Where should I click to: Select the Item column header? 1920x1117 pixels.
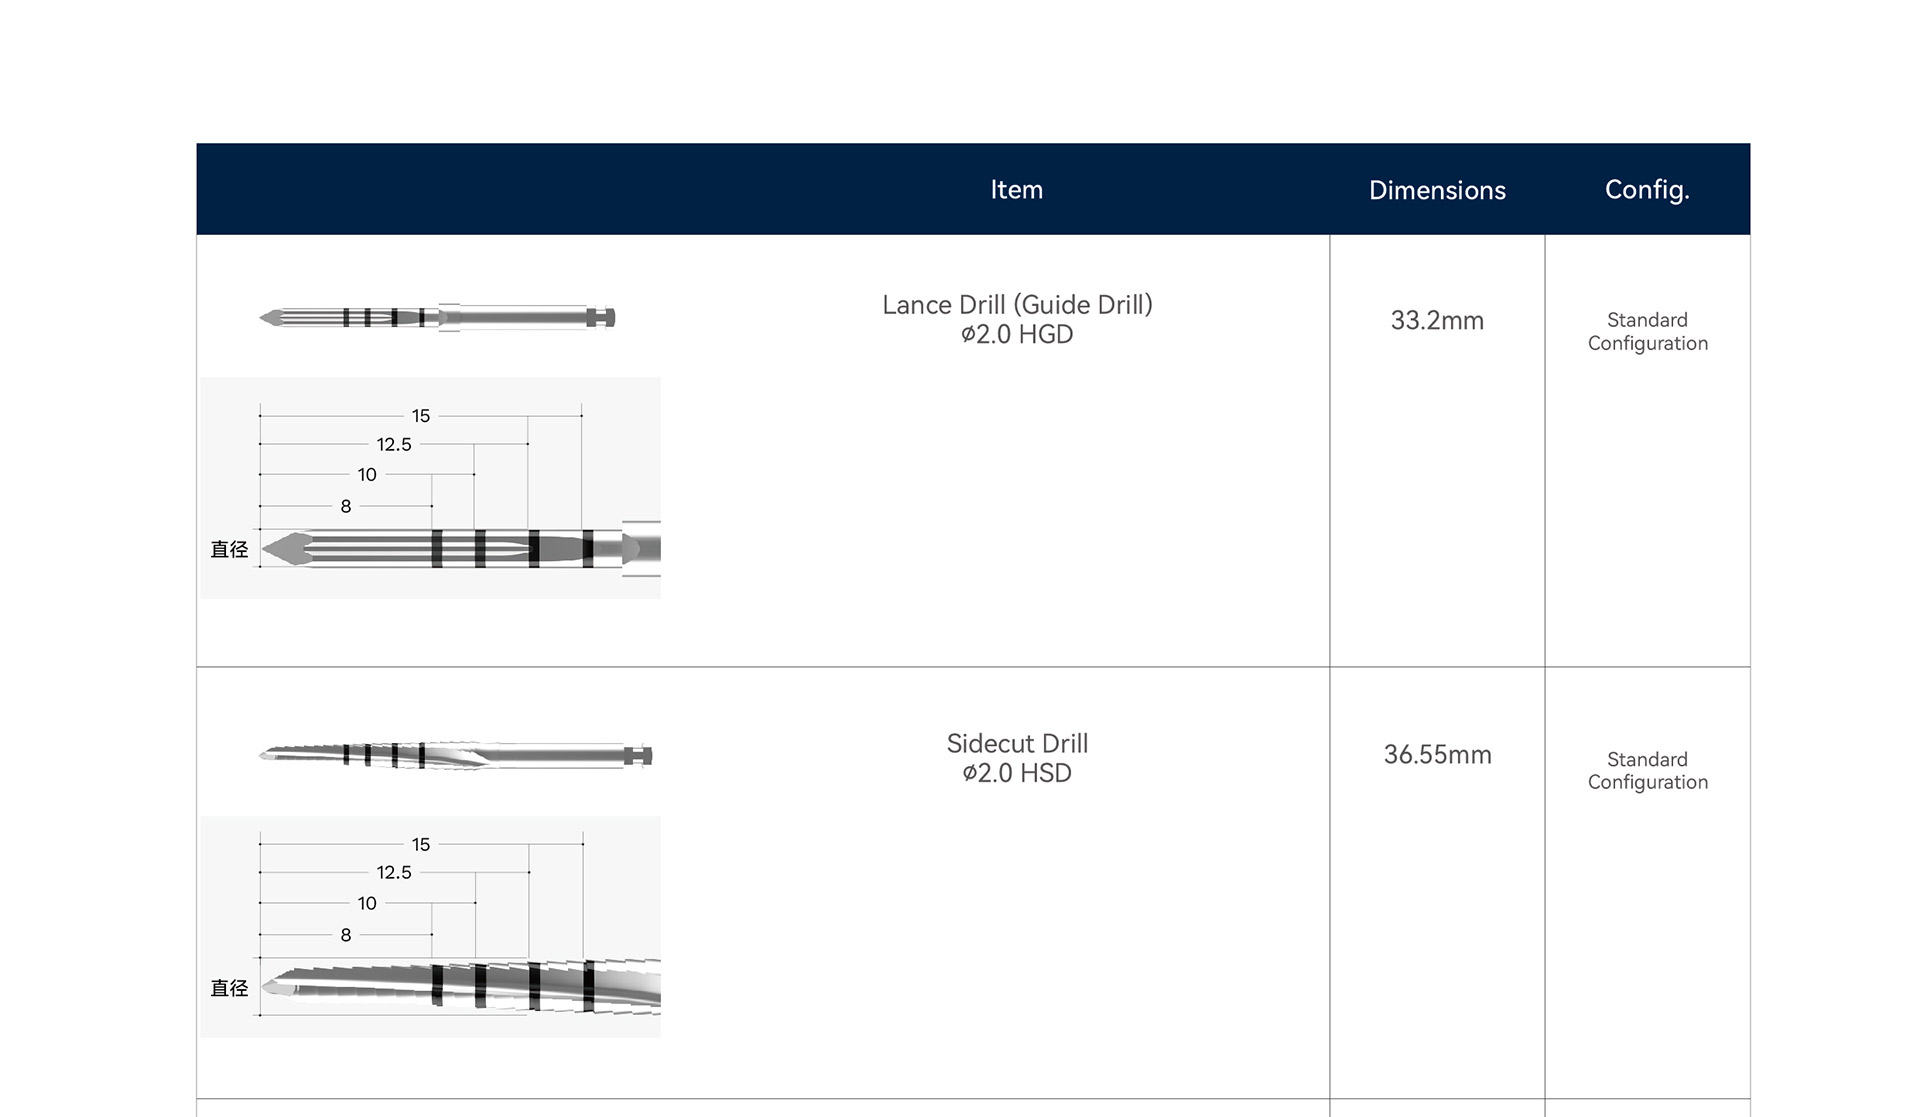point(1017,190)
